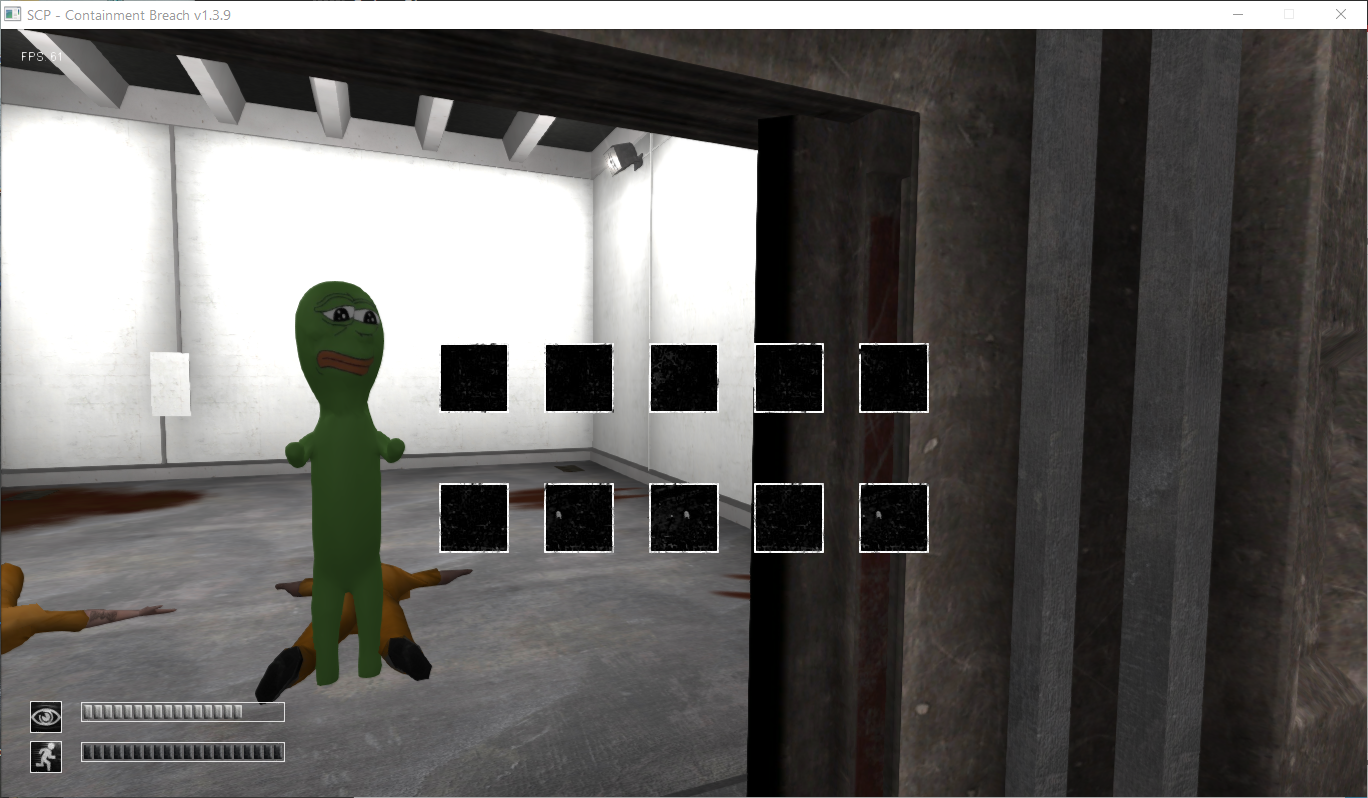Click the blink meter bar beside eye
Image resolution: width=1368 pixels, height=798 pixels.
183,712
